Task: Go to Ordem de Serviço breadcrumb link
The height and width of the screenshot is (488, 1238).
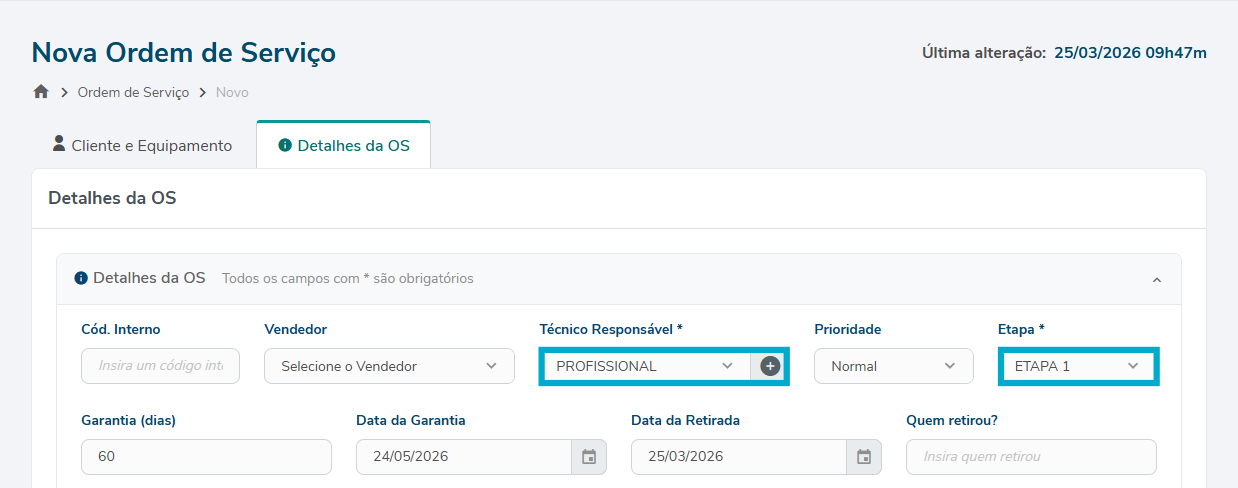Action: tap(133, 92)
